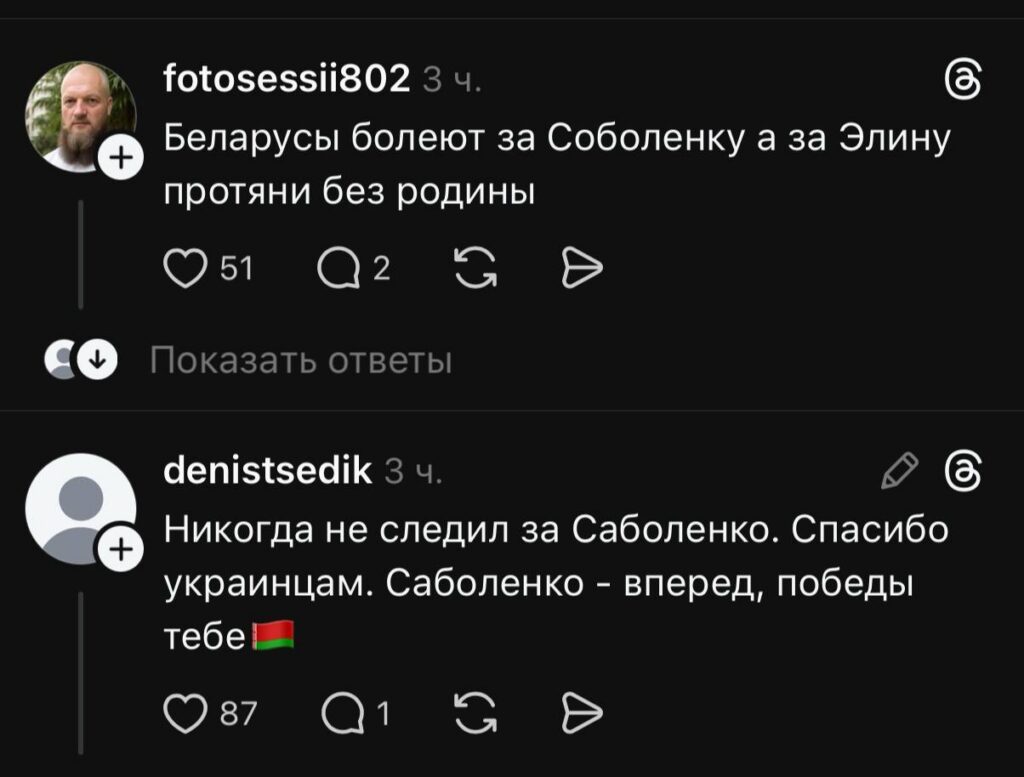Click the Threads logo on denistsedik post
1024x777 pixels.
[964, 470]
